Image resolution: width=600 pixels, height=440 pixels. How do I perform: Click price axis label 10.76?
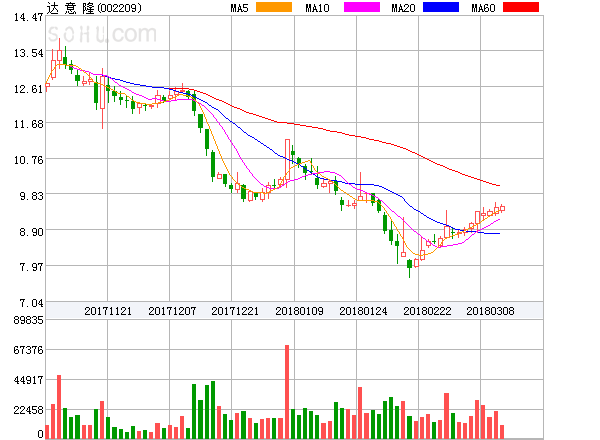point(28,160)
